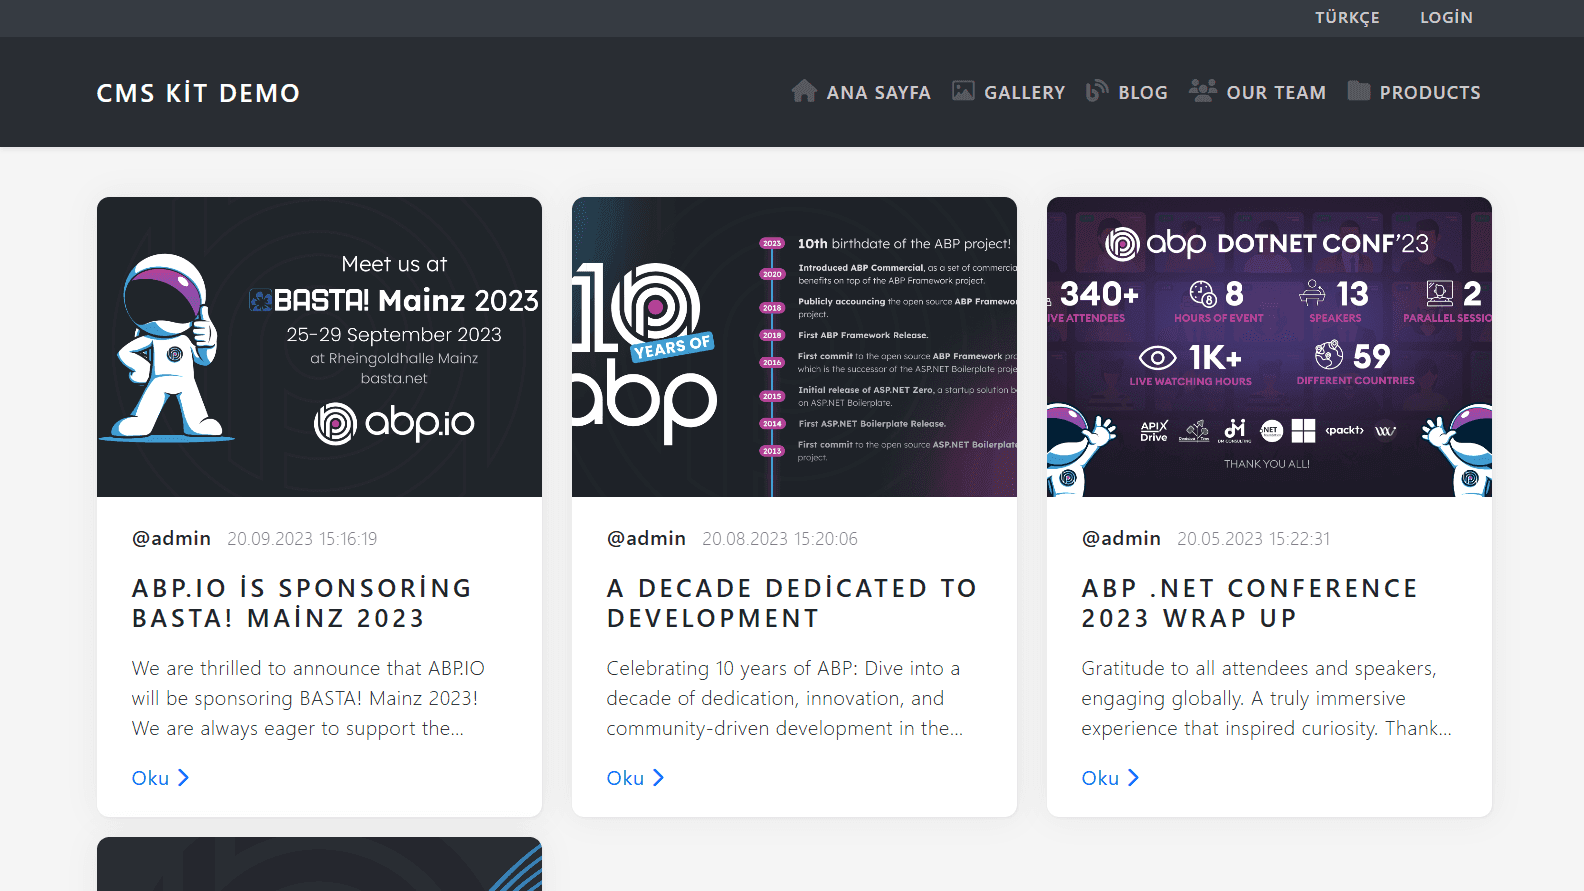This screenshot has width=1584, height=891.
Task: Click the date 20.05.2023 15:22:31
Action: (x=1254, y=539)
